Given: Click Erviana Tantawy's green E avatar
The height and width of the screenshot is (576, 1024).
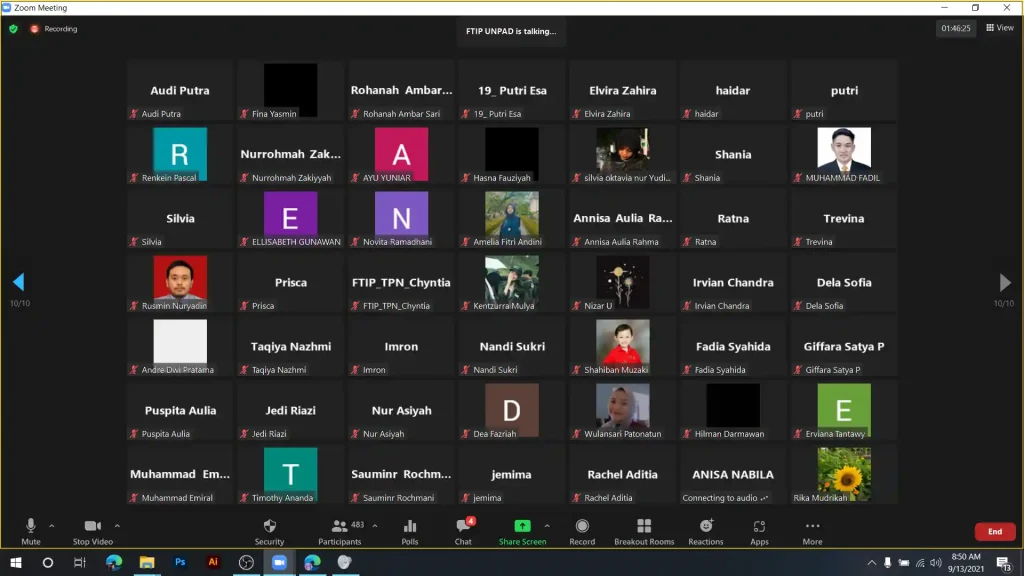Looking at the screenshot, I should [x=844, y=411].
